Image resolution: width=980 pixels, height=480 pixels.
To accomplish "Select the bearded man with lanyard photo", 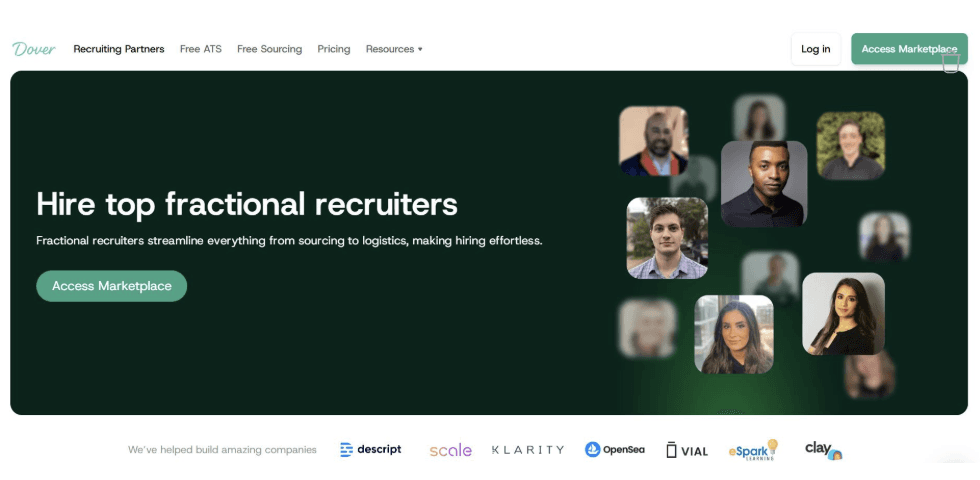I will click(x=653, y=141).
